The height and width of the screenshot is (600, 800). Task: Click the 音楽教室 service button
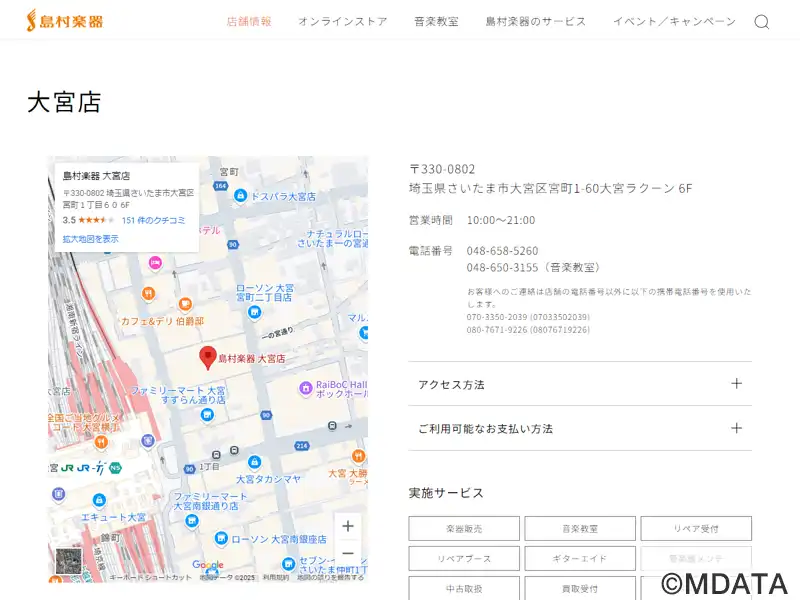pyautogui.click(x=580, y=529)
